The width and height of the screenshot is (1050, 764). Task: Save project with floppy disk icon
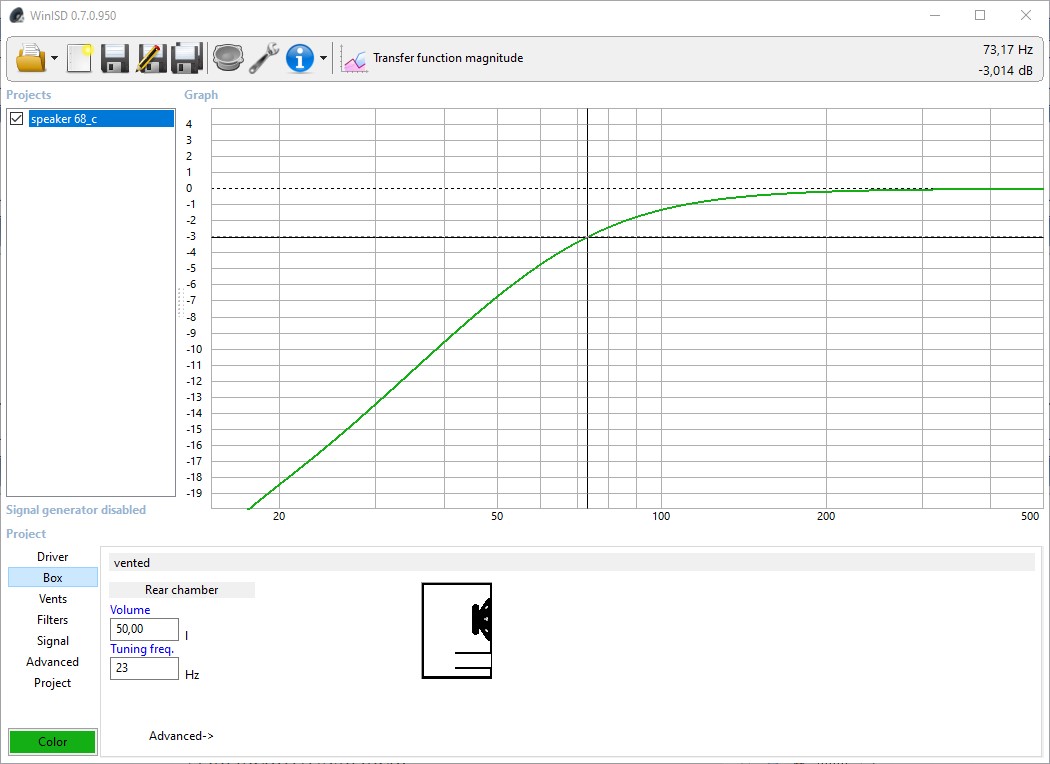click(x=115, y=58)
